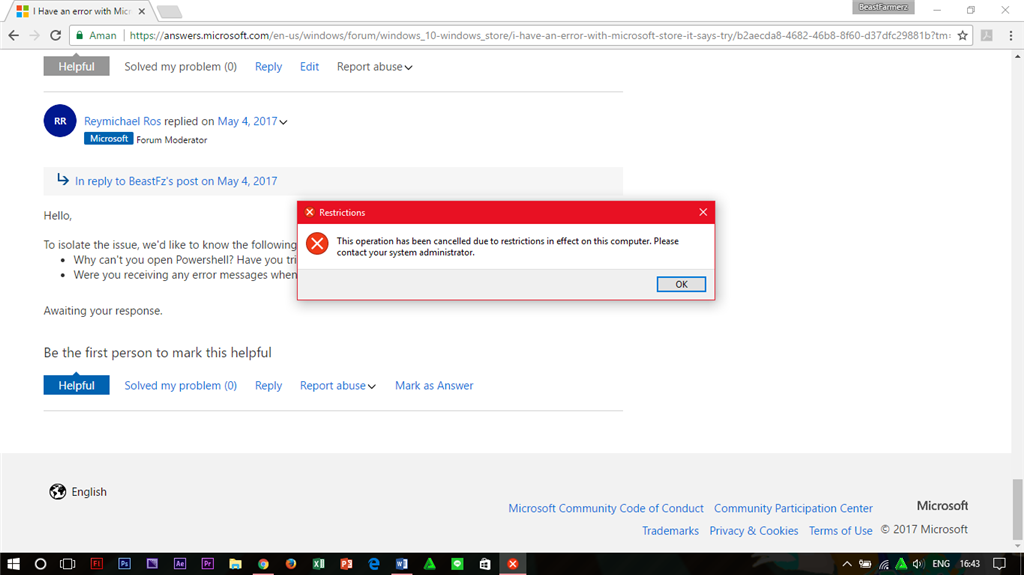Screen dimensions: 1024x575
Task: Click the scrollbar up arrow
Action: click(1017, 57)
